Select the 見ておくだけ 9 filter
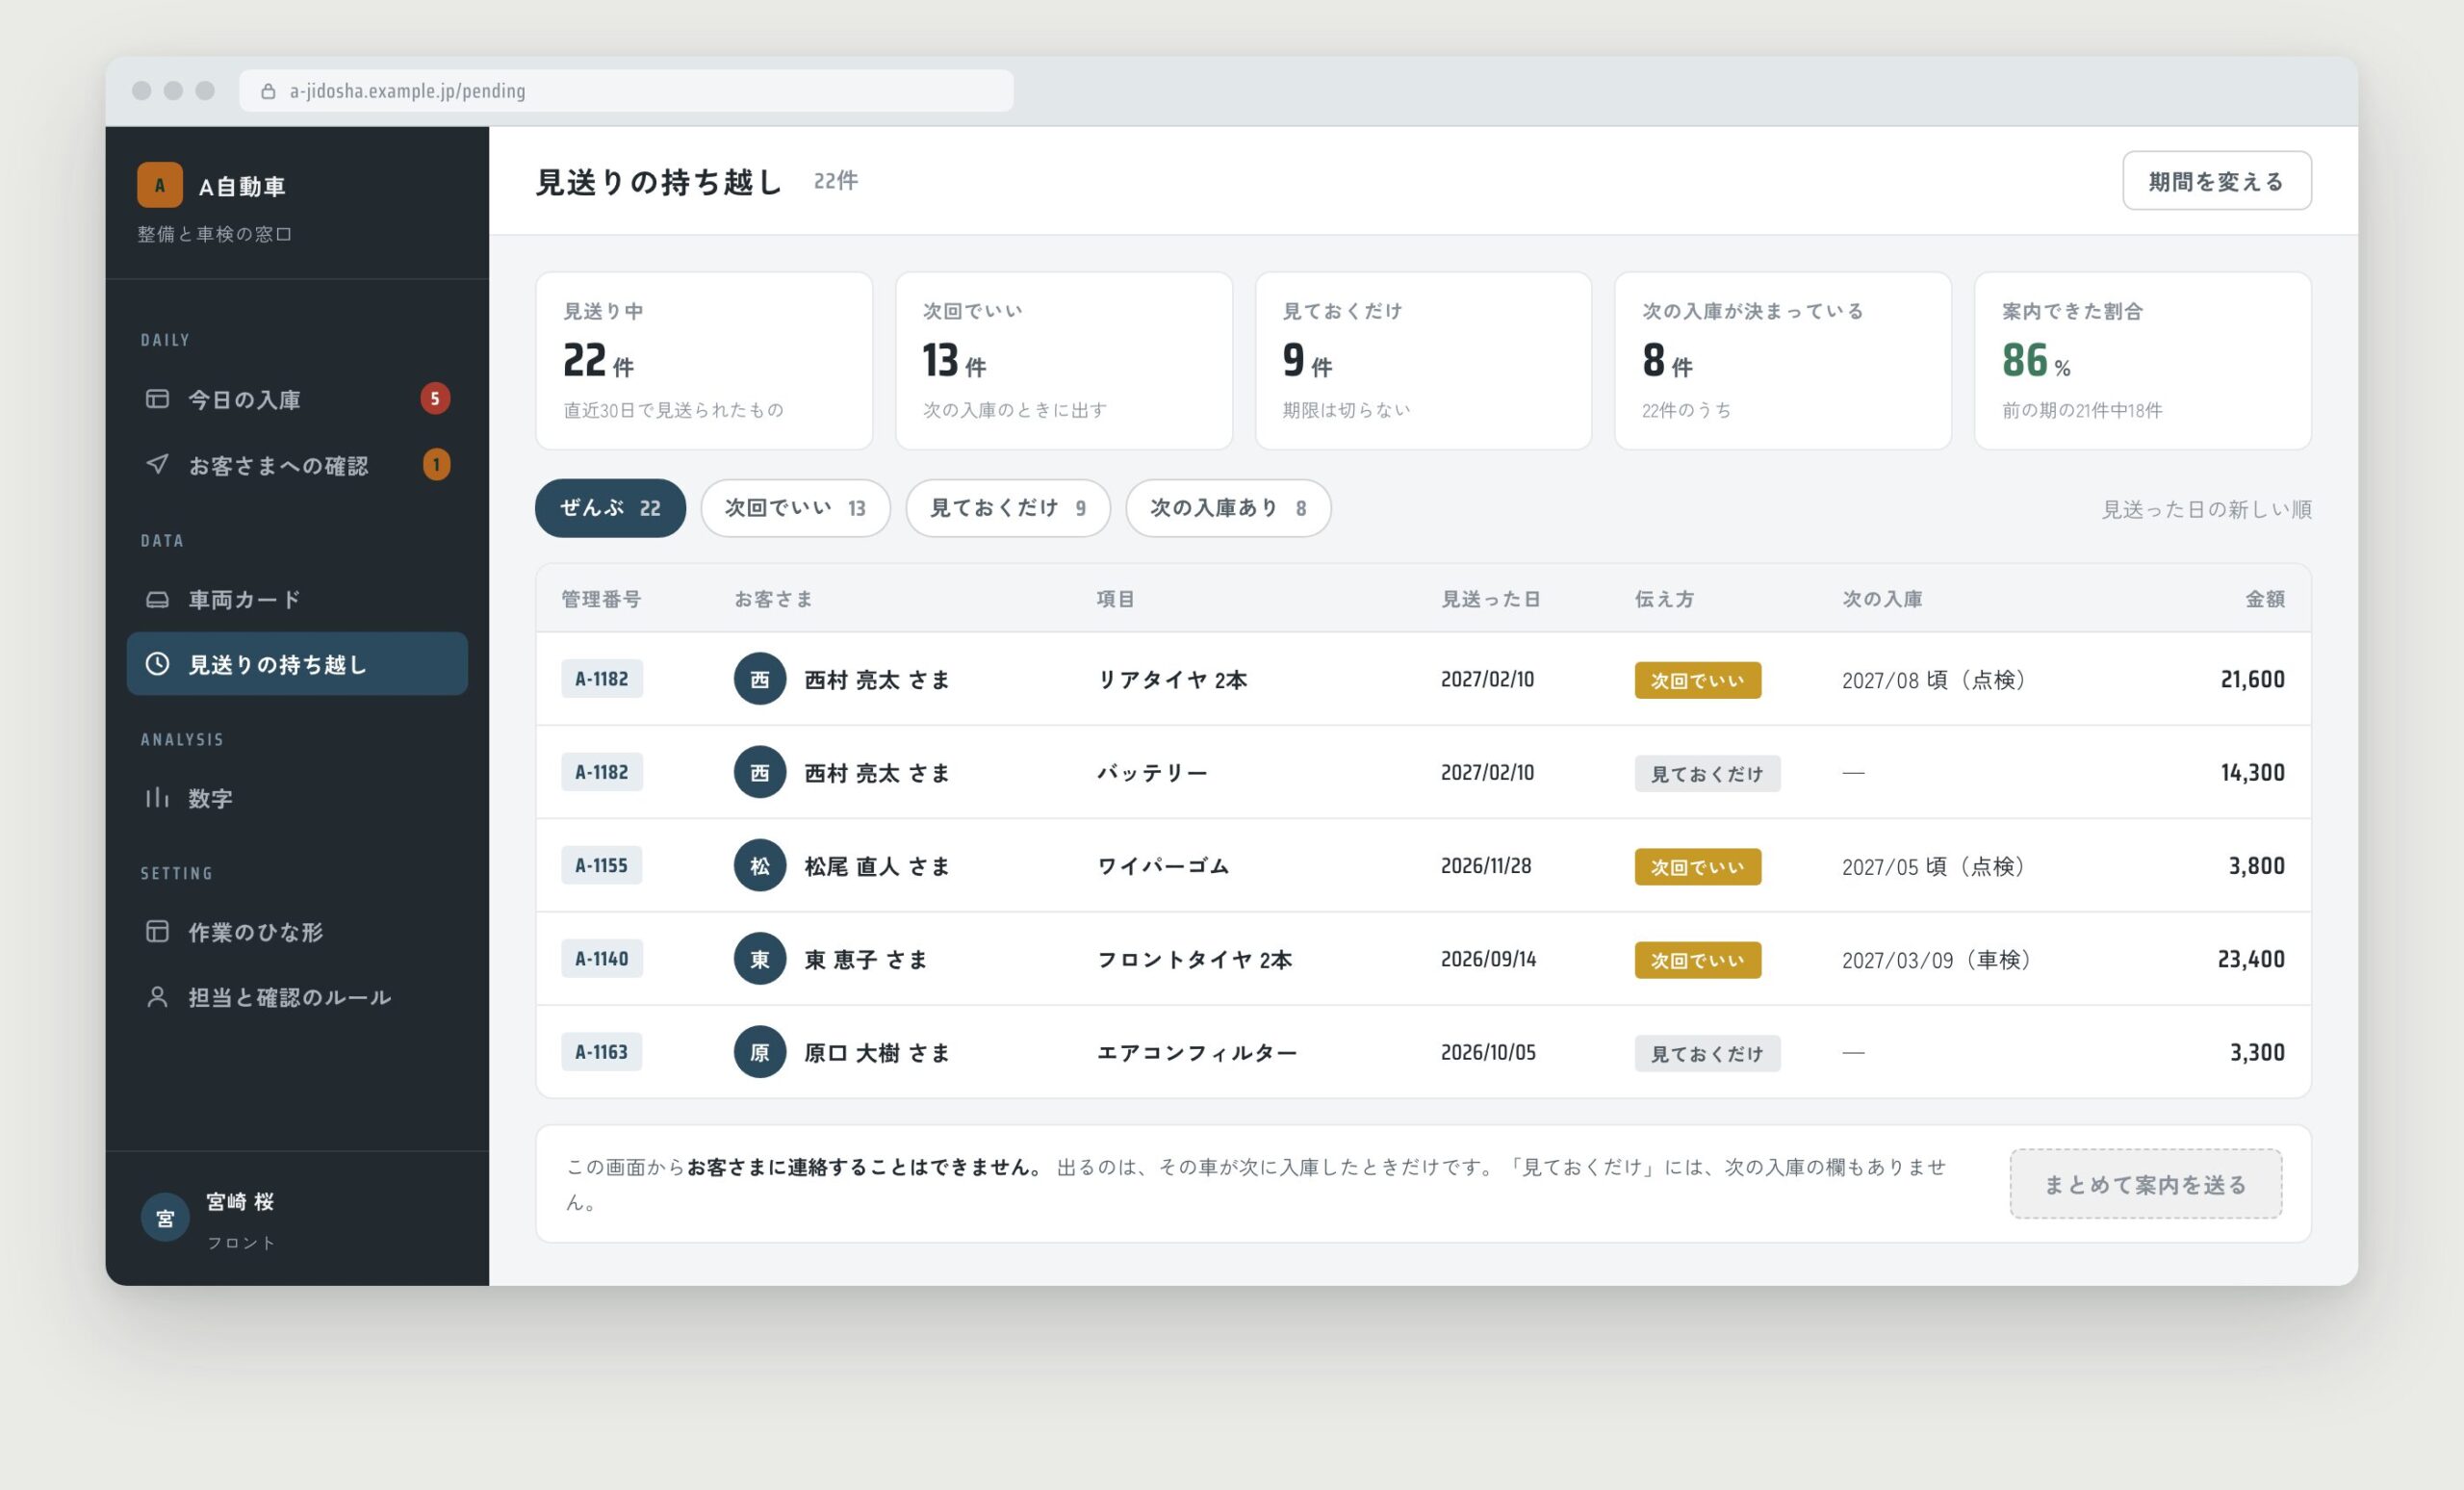The image size is (2464, 1490). [x=1008, y=508]
